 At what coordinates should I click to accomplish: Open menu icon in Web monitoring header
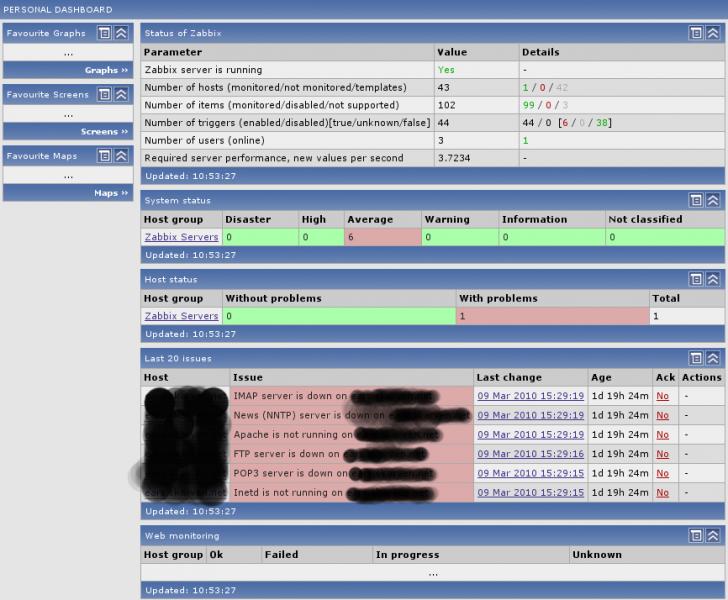click(696, 535)
